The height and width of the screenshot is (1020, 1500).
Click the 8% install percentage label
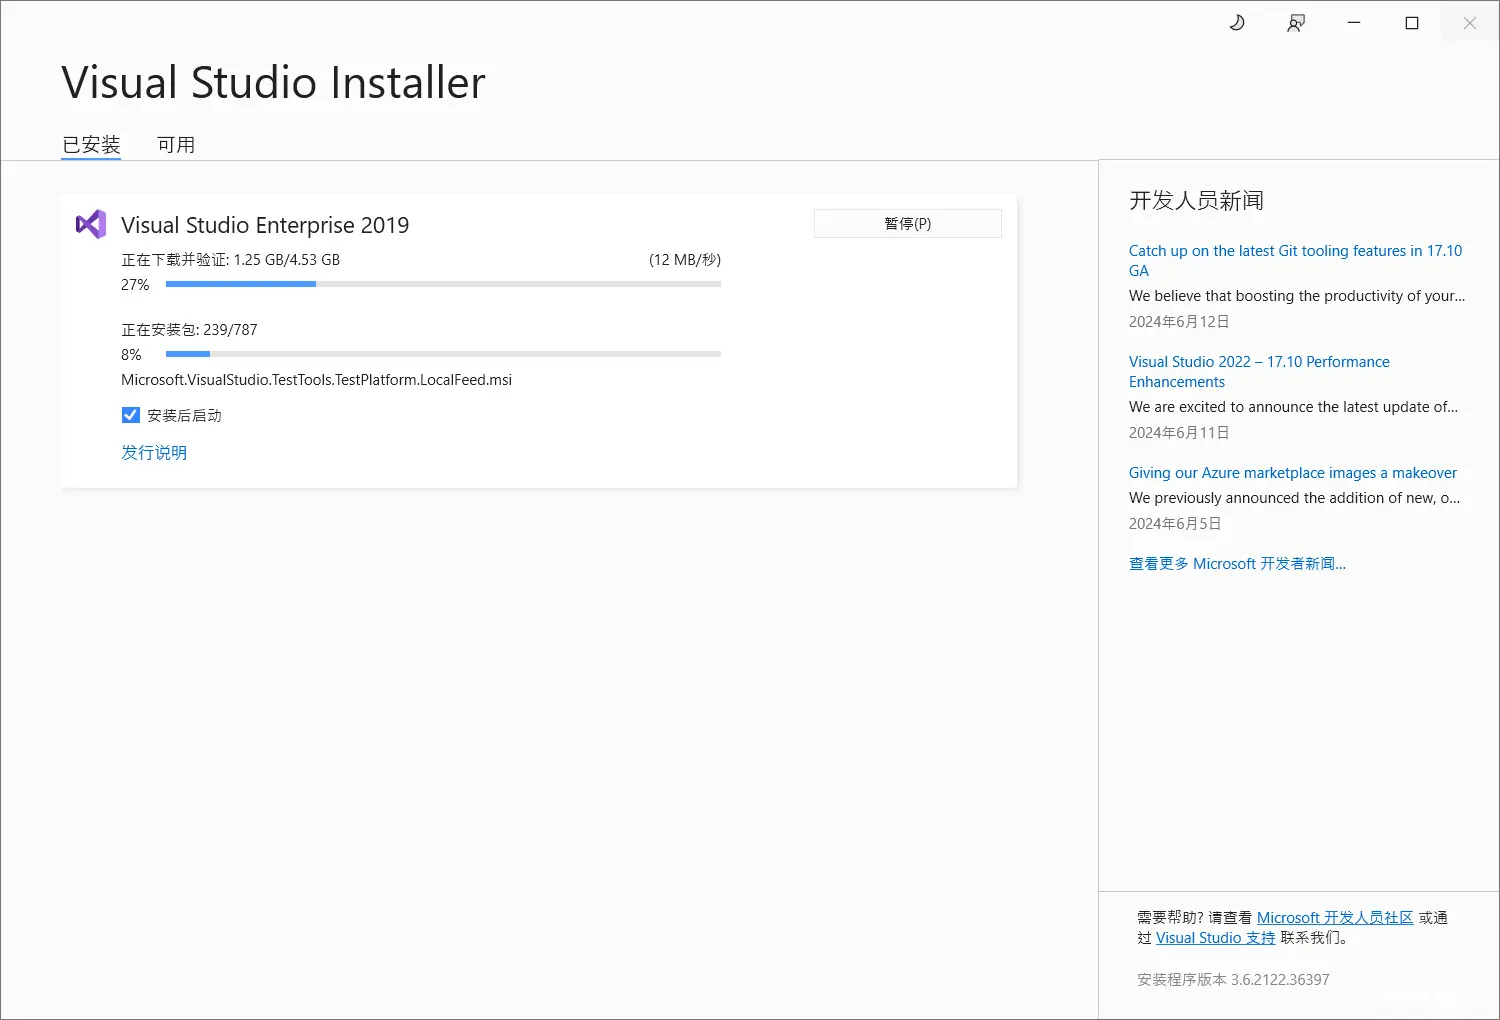click(x=131, y=355)
